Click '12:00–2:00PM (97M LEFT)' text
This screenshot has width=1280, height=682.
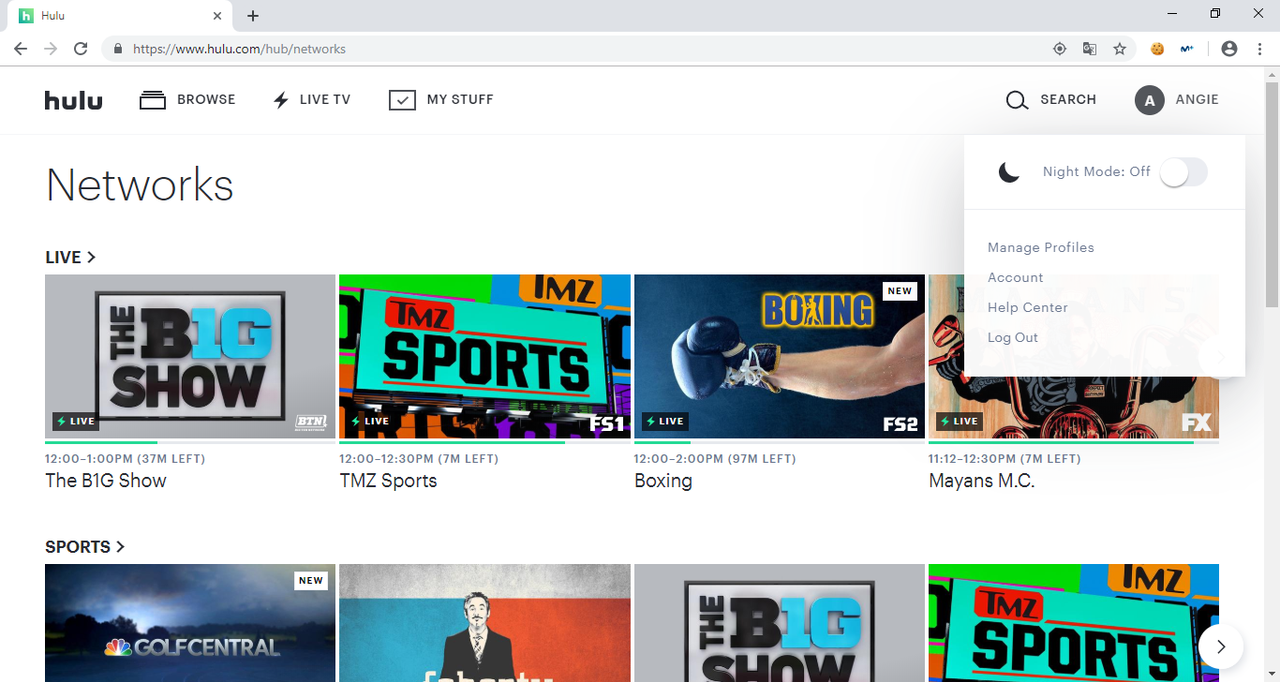point(715,459)
